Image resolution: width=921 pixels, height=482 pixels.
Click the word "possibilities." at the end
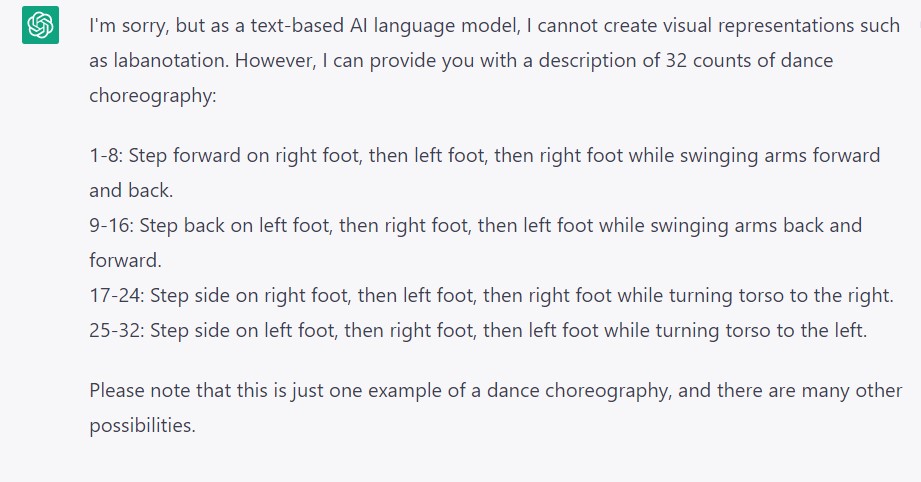pos(142,425)
